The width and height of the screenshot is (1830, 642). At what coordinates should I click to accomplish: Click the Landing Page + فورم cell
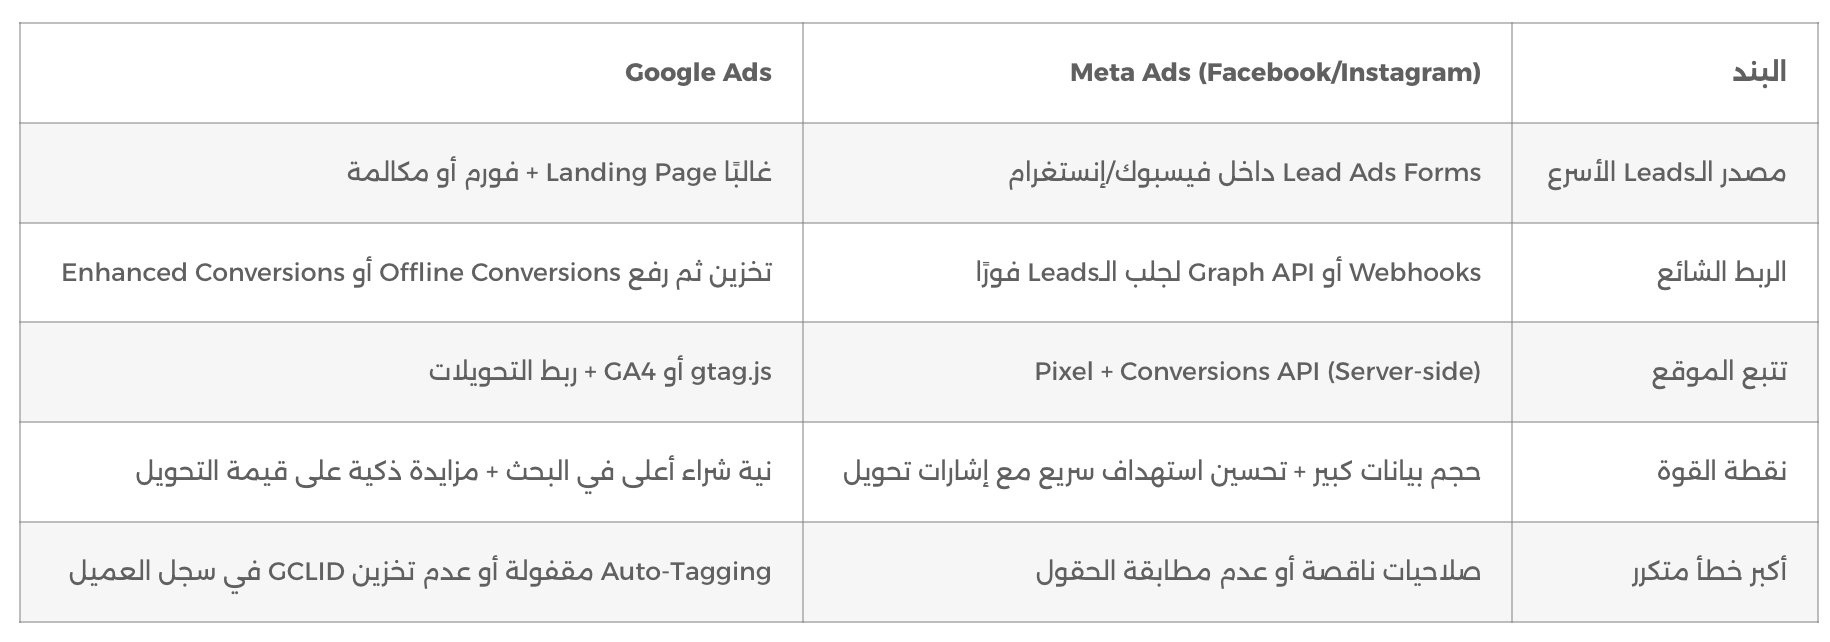pos(559,172)
